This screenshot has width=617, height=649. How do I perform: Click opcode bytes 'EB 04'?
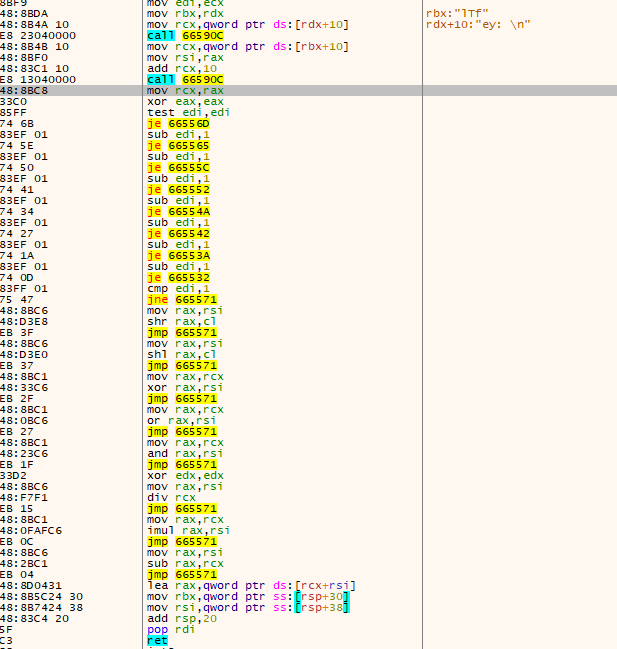(17, 574)
